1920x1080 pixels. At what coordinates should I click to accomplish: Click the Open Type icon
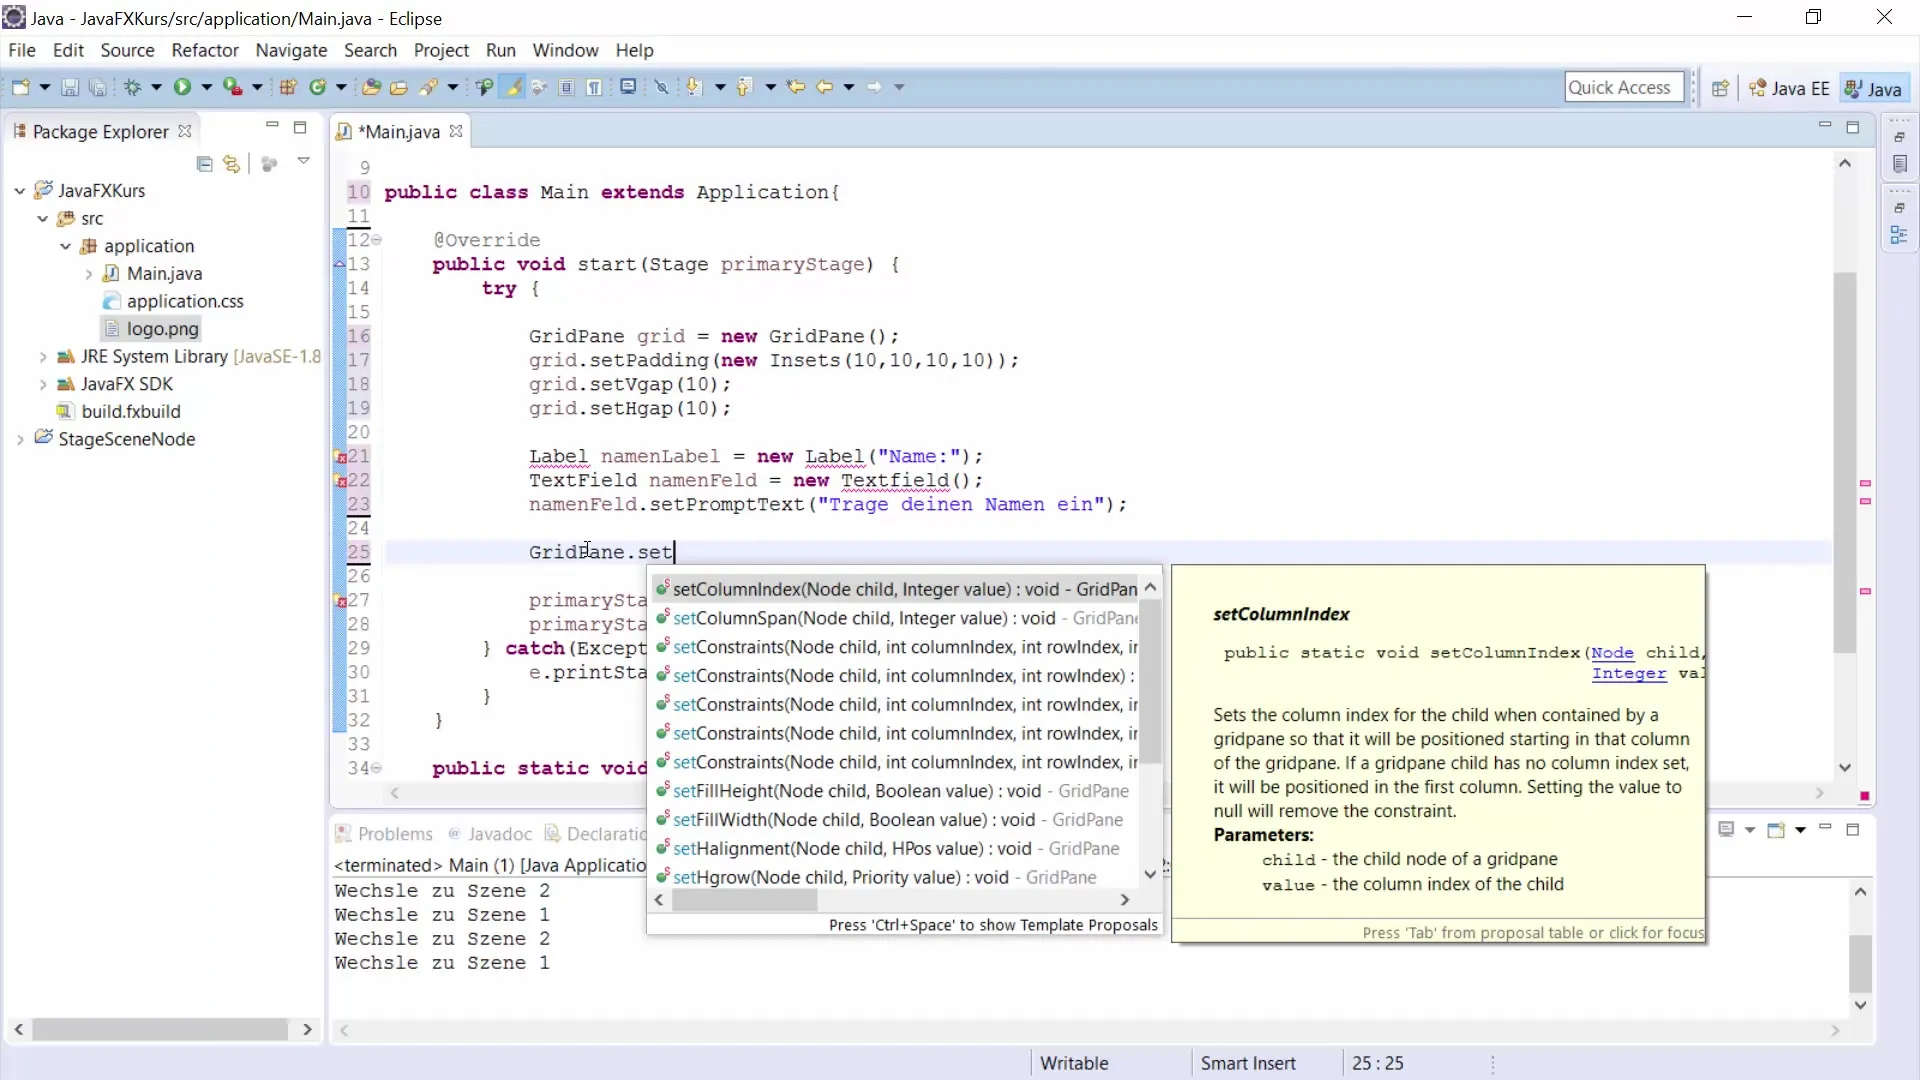pyautogui.click(x=371, y=87)
